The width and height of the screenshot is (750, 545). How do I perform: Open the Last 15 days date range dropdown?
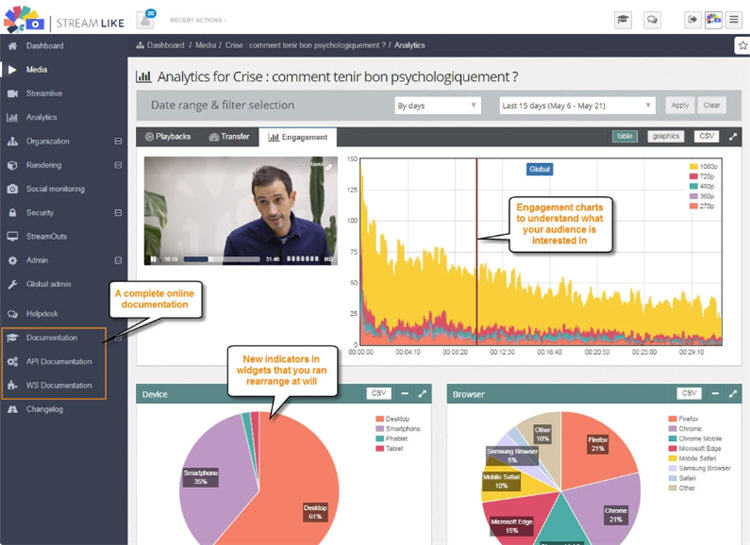(577, 106)
